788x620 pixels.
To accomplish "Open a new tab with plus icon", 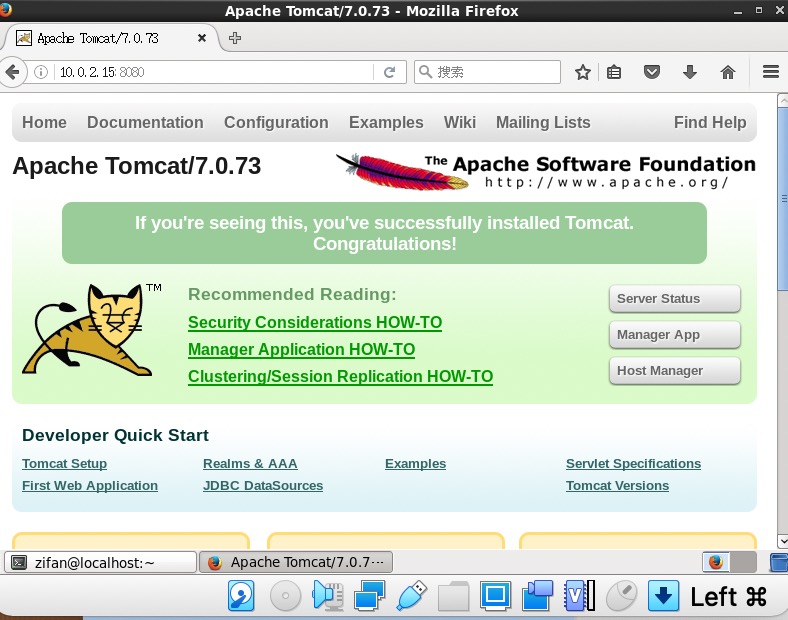I will pyautogui.click(x=235, y=38).
